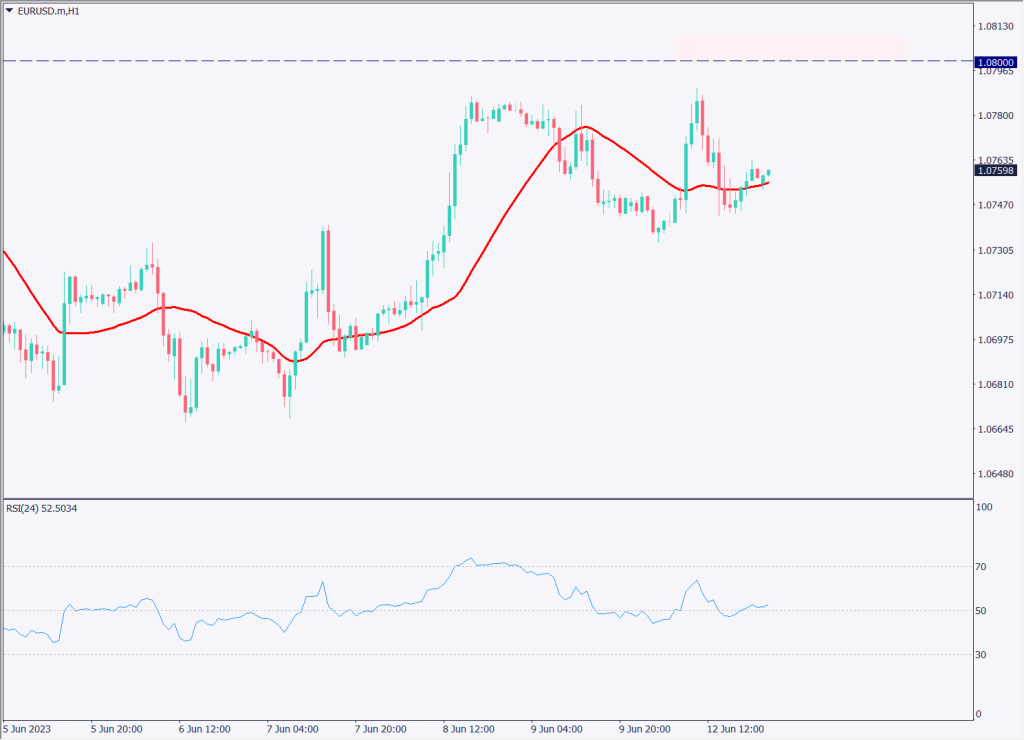
Task: Click the RSI 30 level label
Action: pyautogui.click(x=982, y=655)
